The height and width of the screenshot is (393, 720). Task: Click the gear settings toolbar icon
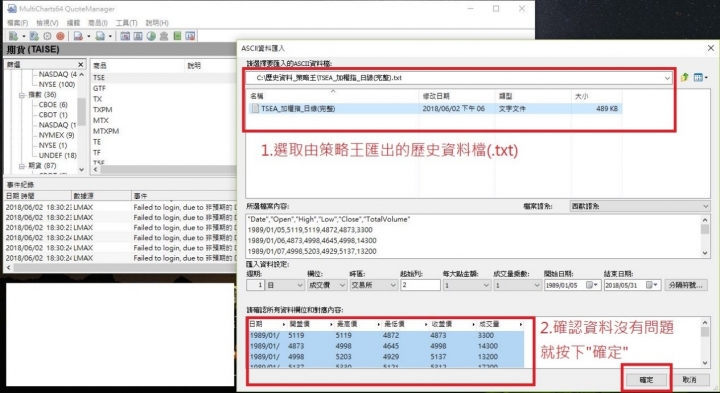tap(47, 36)
